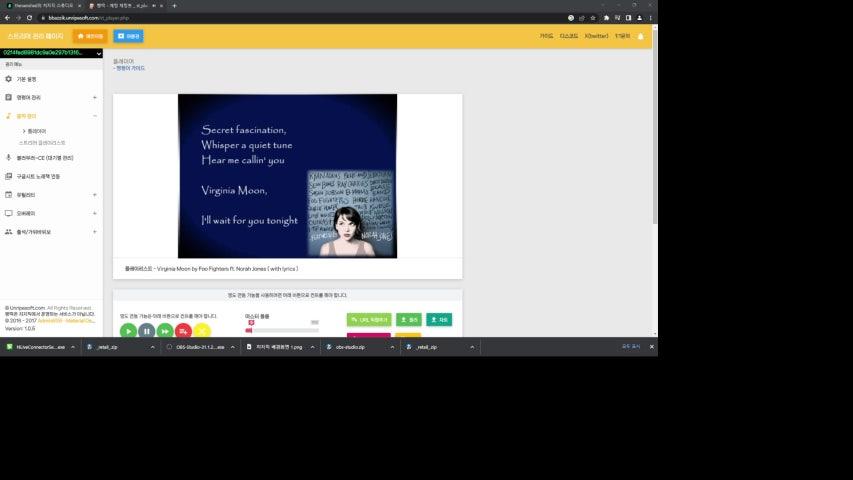The width and height of the screenshot is (853, 480).
Task: Open png download options chevron
Action: (x=312, y=347)
